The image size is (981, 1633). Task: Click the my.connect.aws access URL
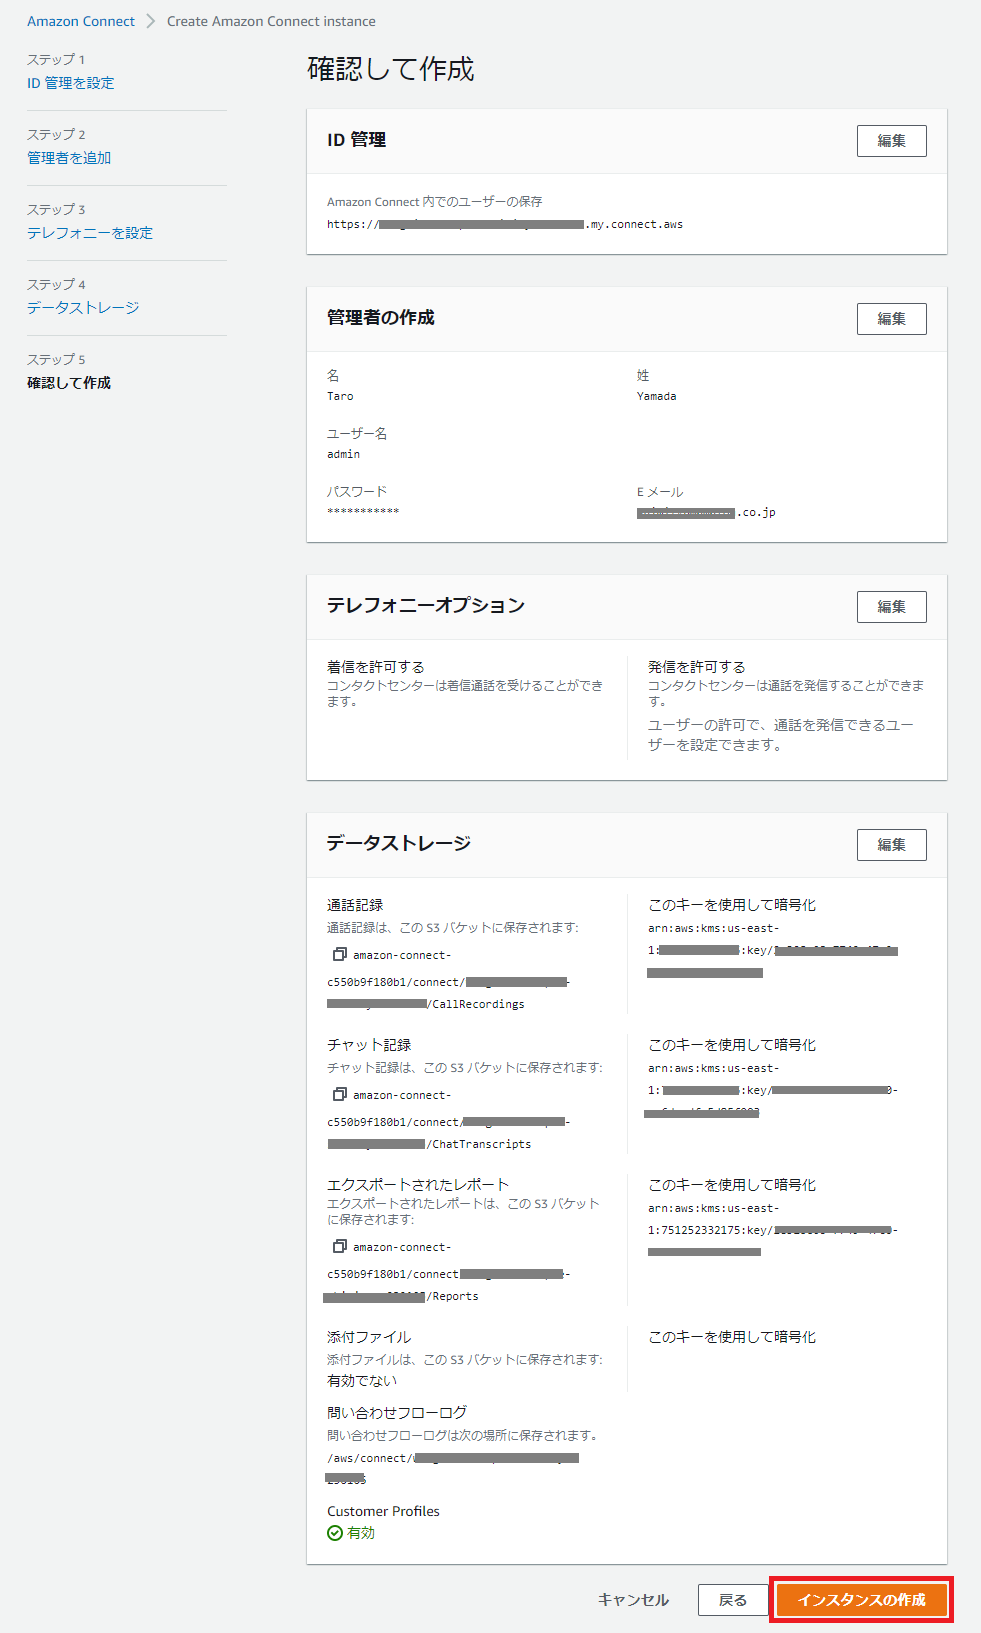click(x=505, y=224)
